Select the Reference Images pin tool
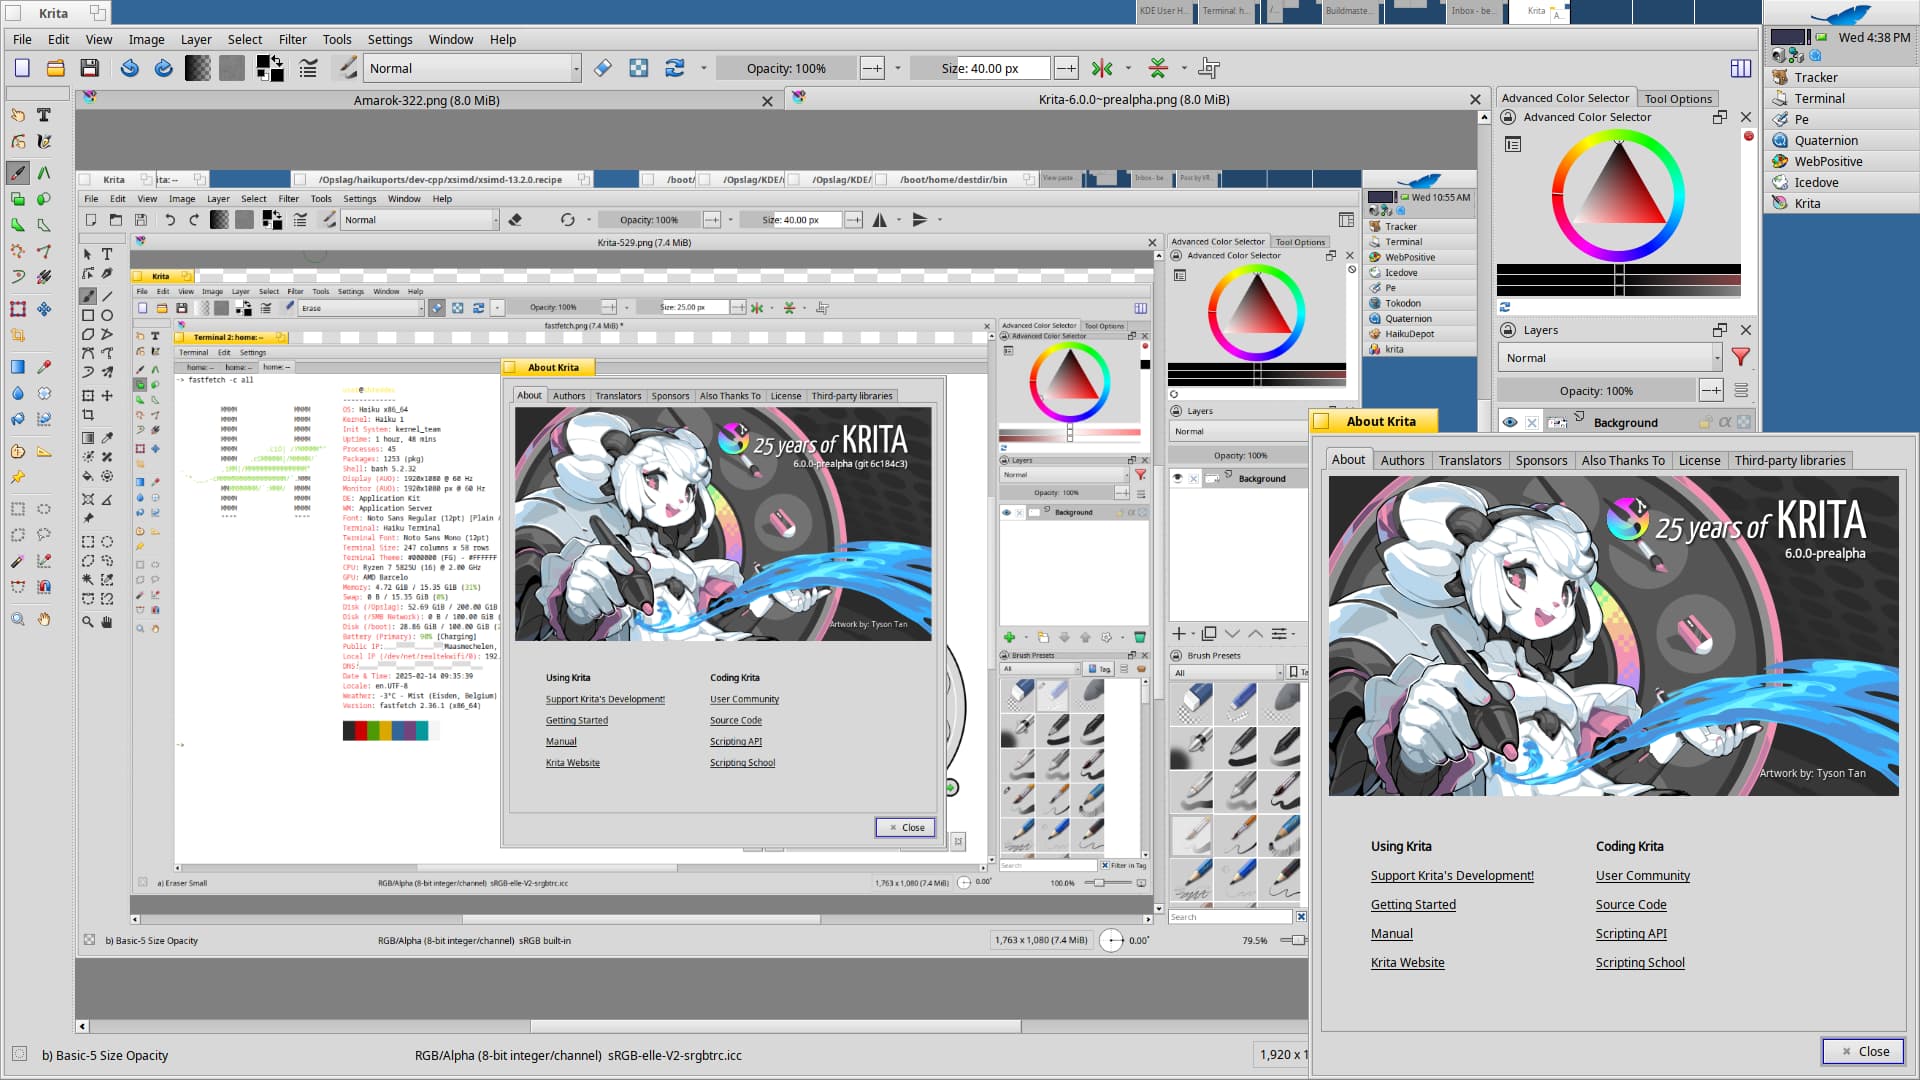Viewport: 1920px width, 1080px height. (18, 478)
